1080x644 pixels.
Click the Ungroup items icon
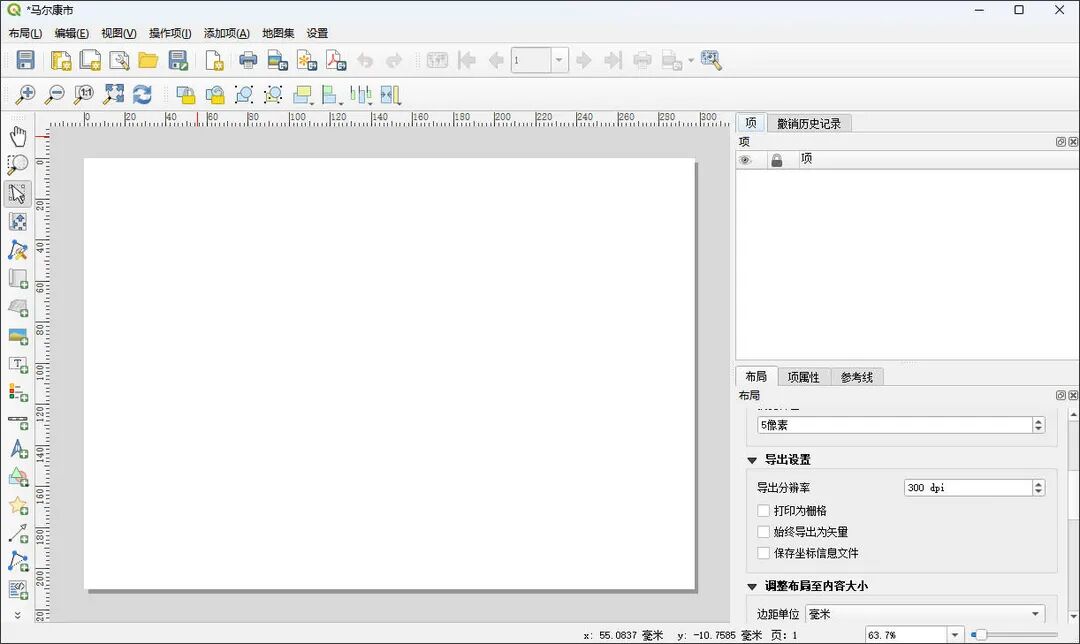tap(273, 94)
